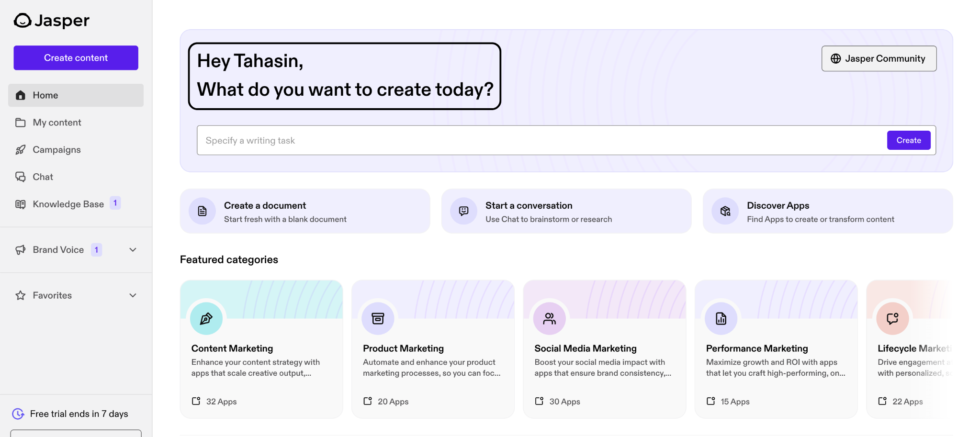Click the Jasper logo icon

tap(22, 21)
